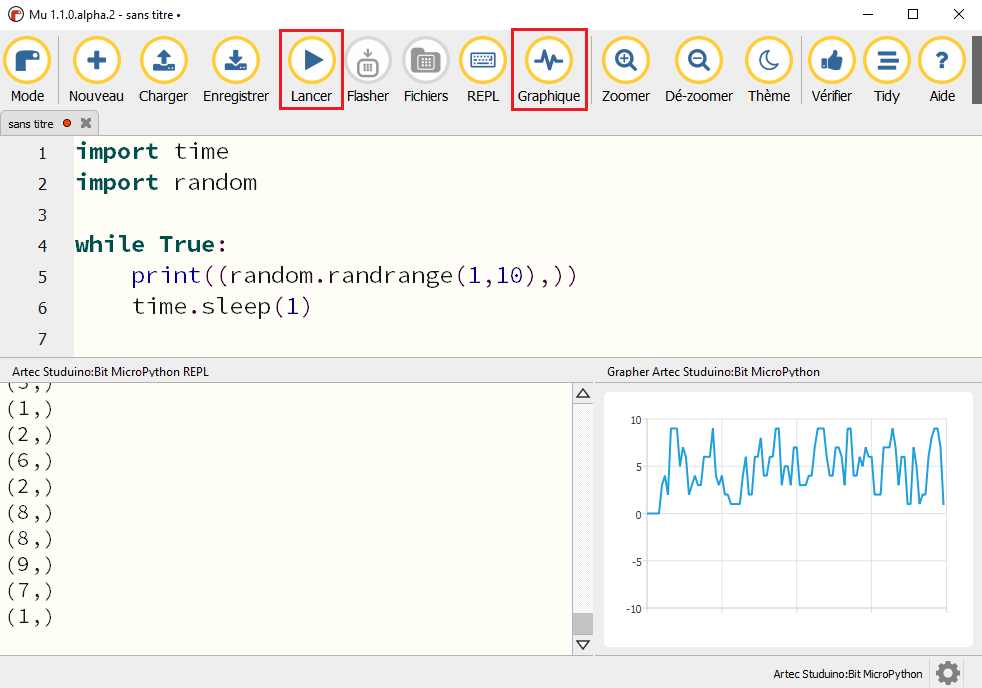Click the 'time.sleep(1)' line
The width and height of the screenshot is (982, 688).
tap(221, 307)
